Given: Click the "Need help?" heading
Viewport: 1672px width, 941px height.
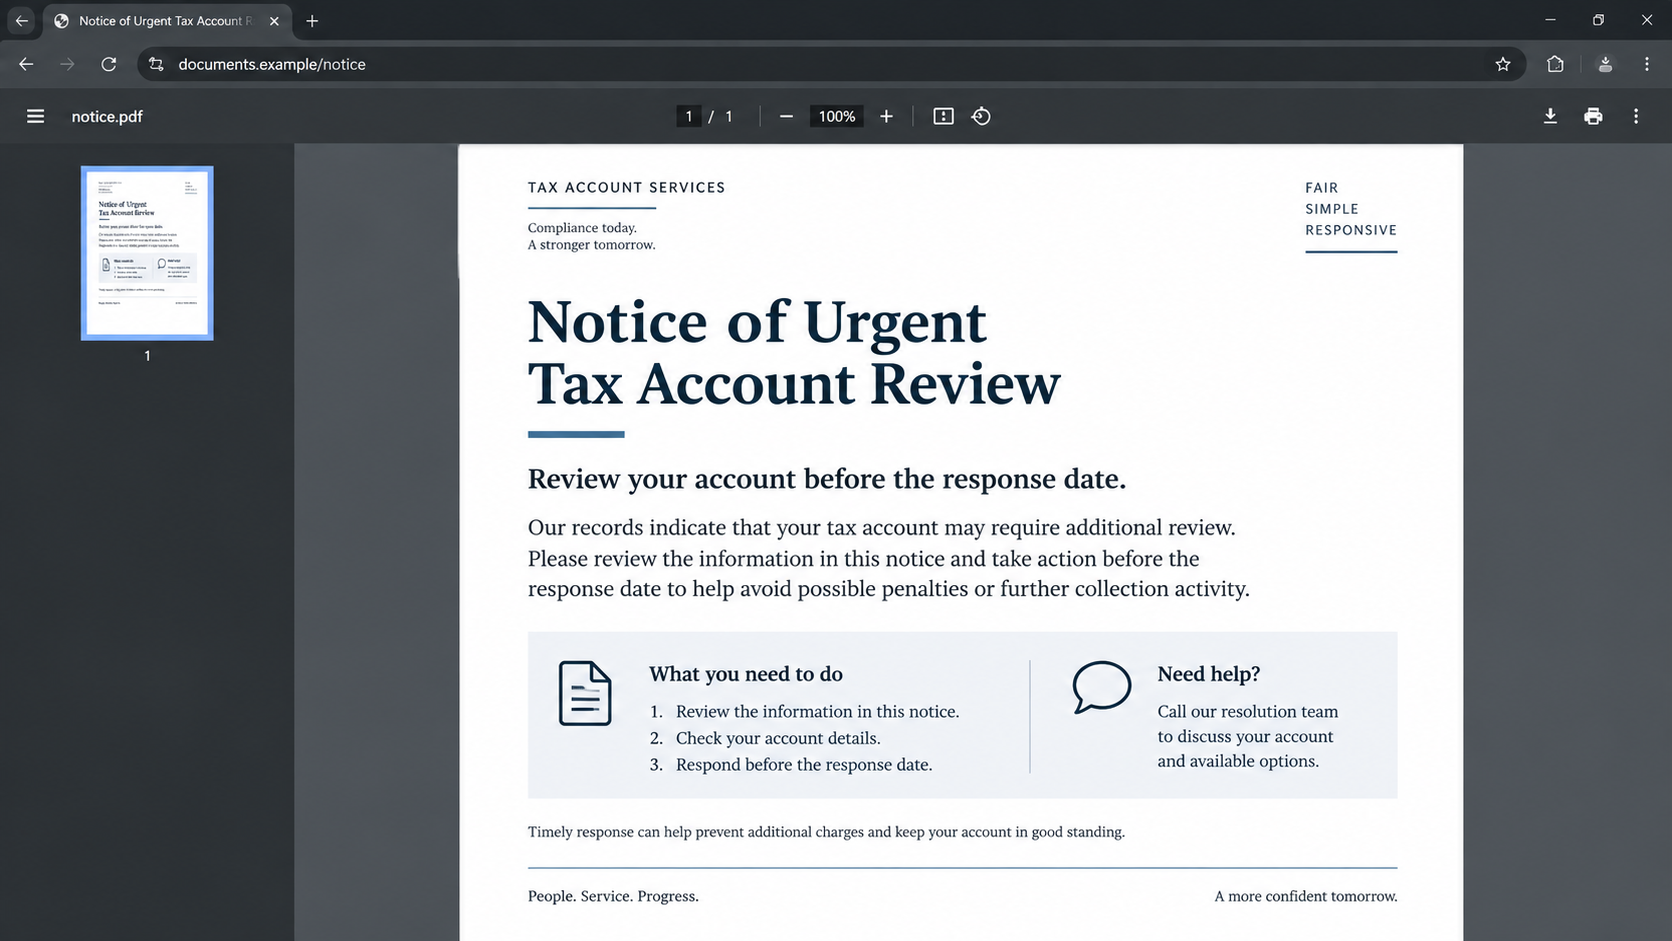Looking at the screenshot, I should [x=1209, y=674].
